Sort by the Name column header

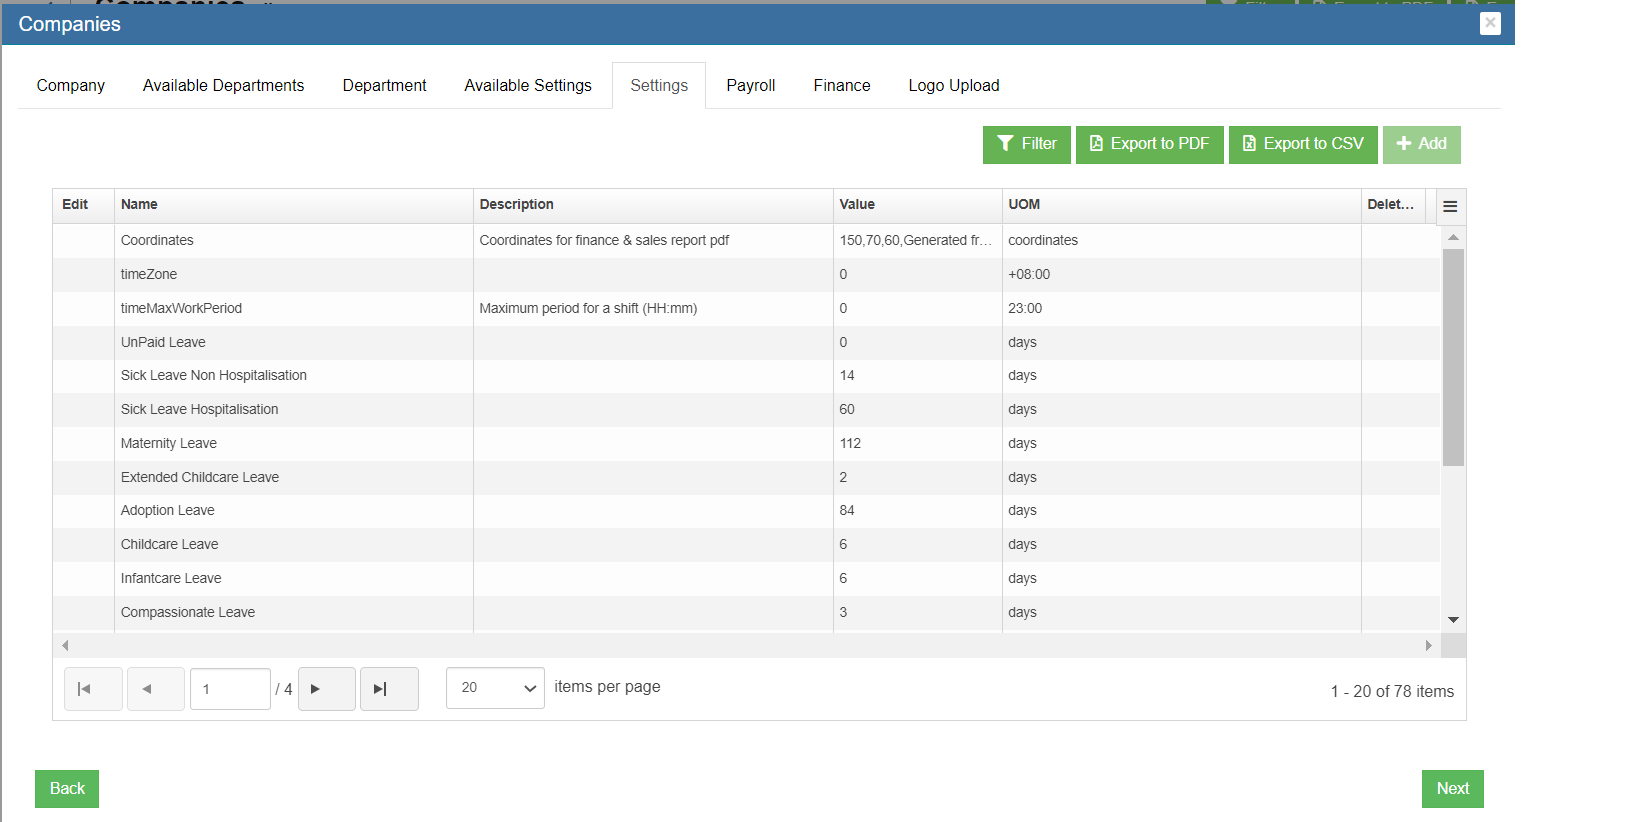coord(139,205)
